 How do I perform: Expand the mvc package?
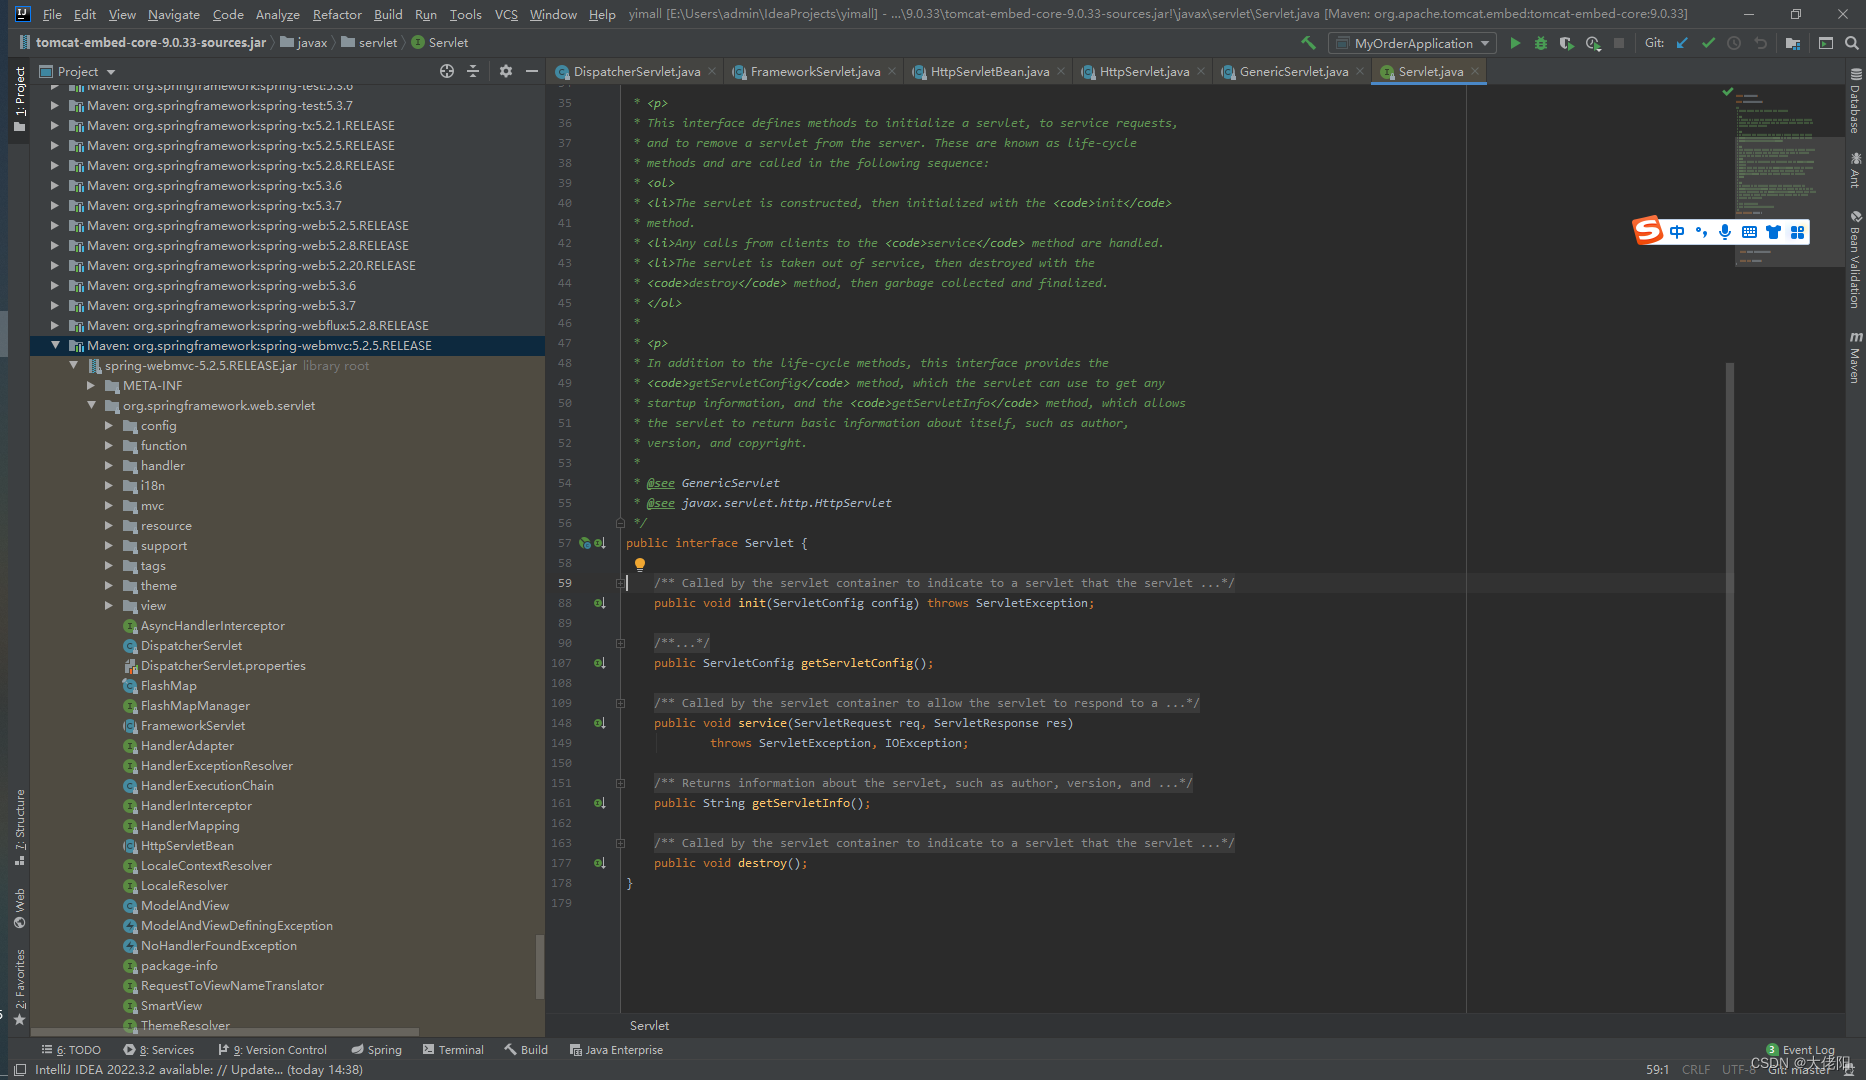point(110,505)
